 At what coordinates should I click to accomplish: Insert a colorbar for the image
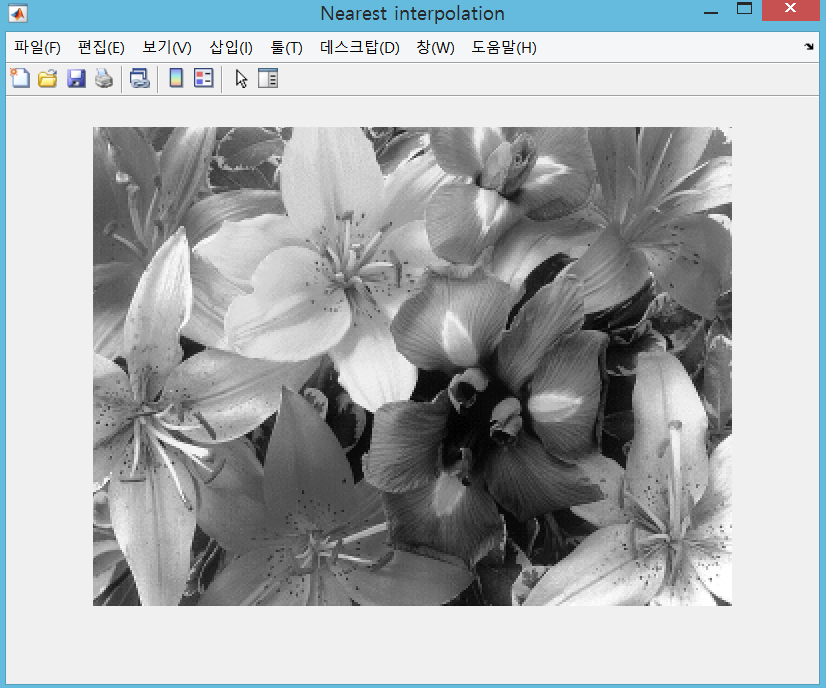[176, 78]
